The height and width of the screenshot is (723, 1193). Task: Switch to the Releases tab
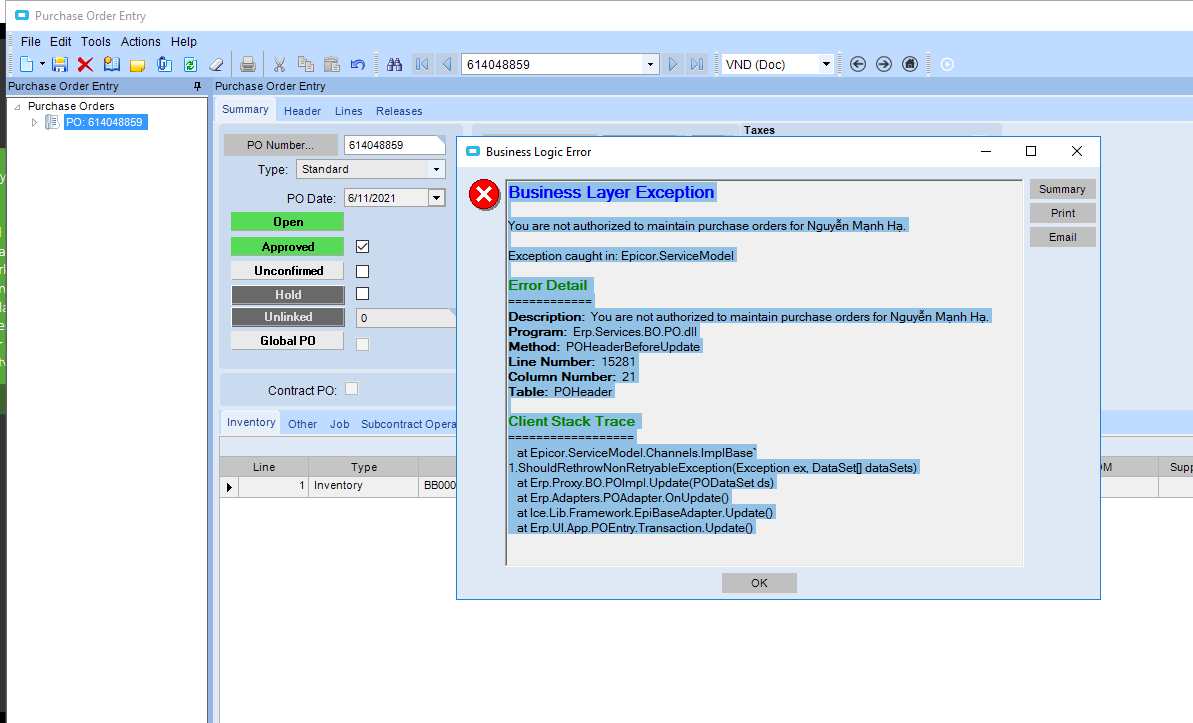(399, 111)
